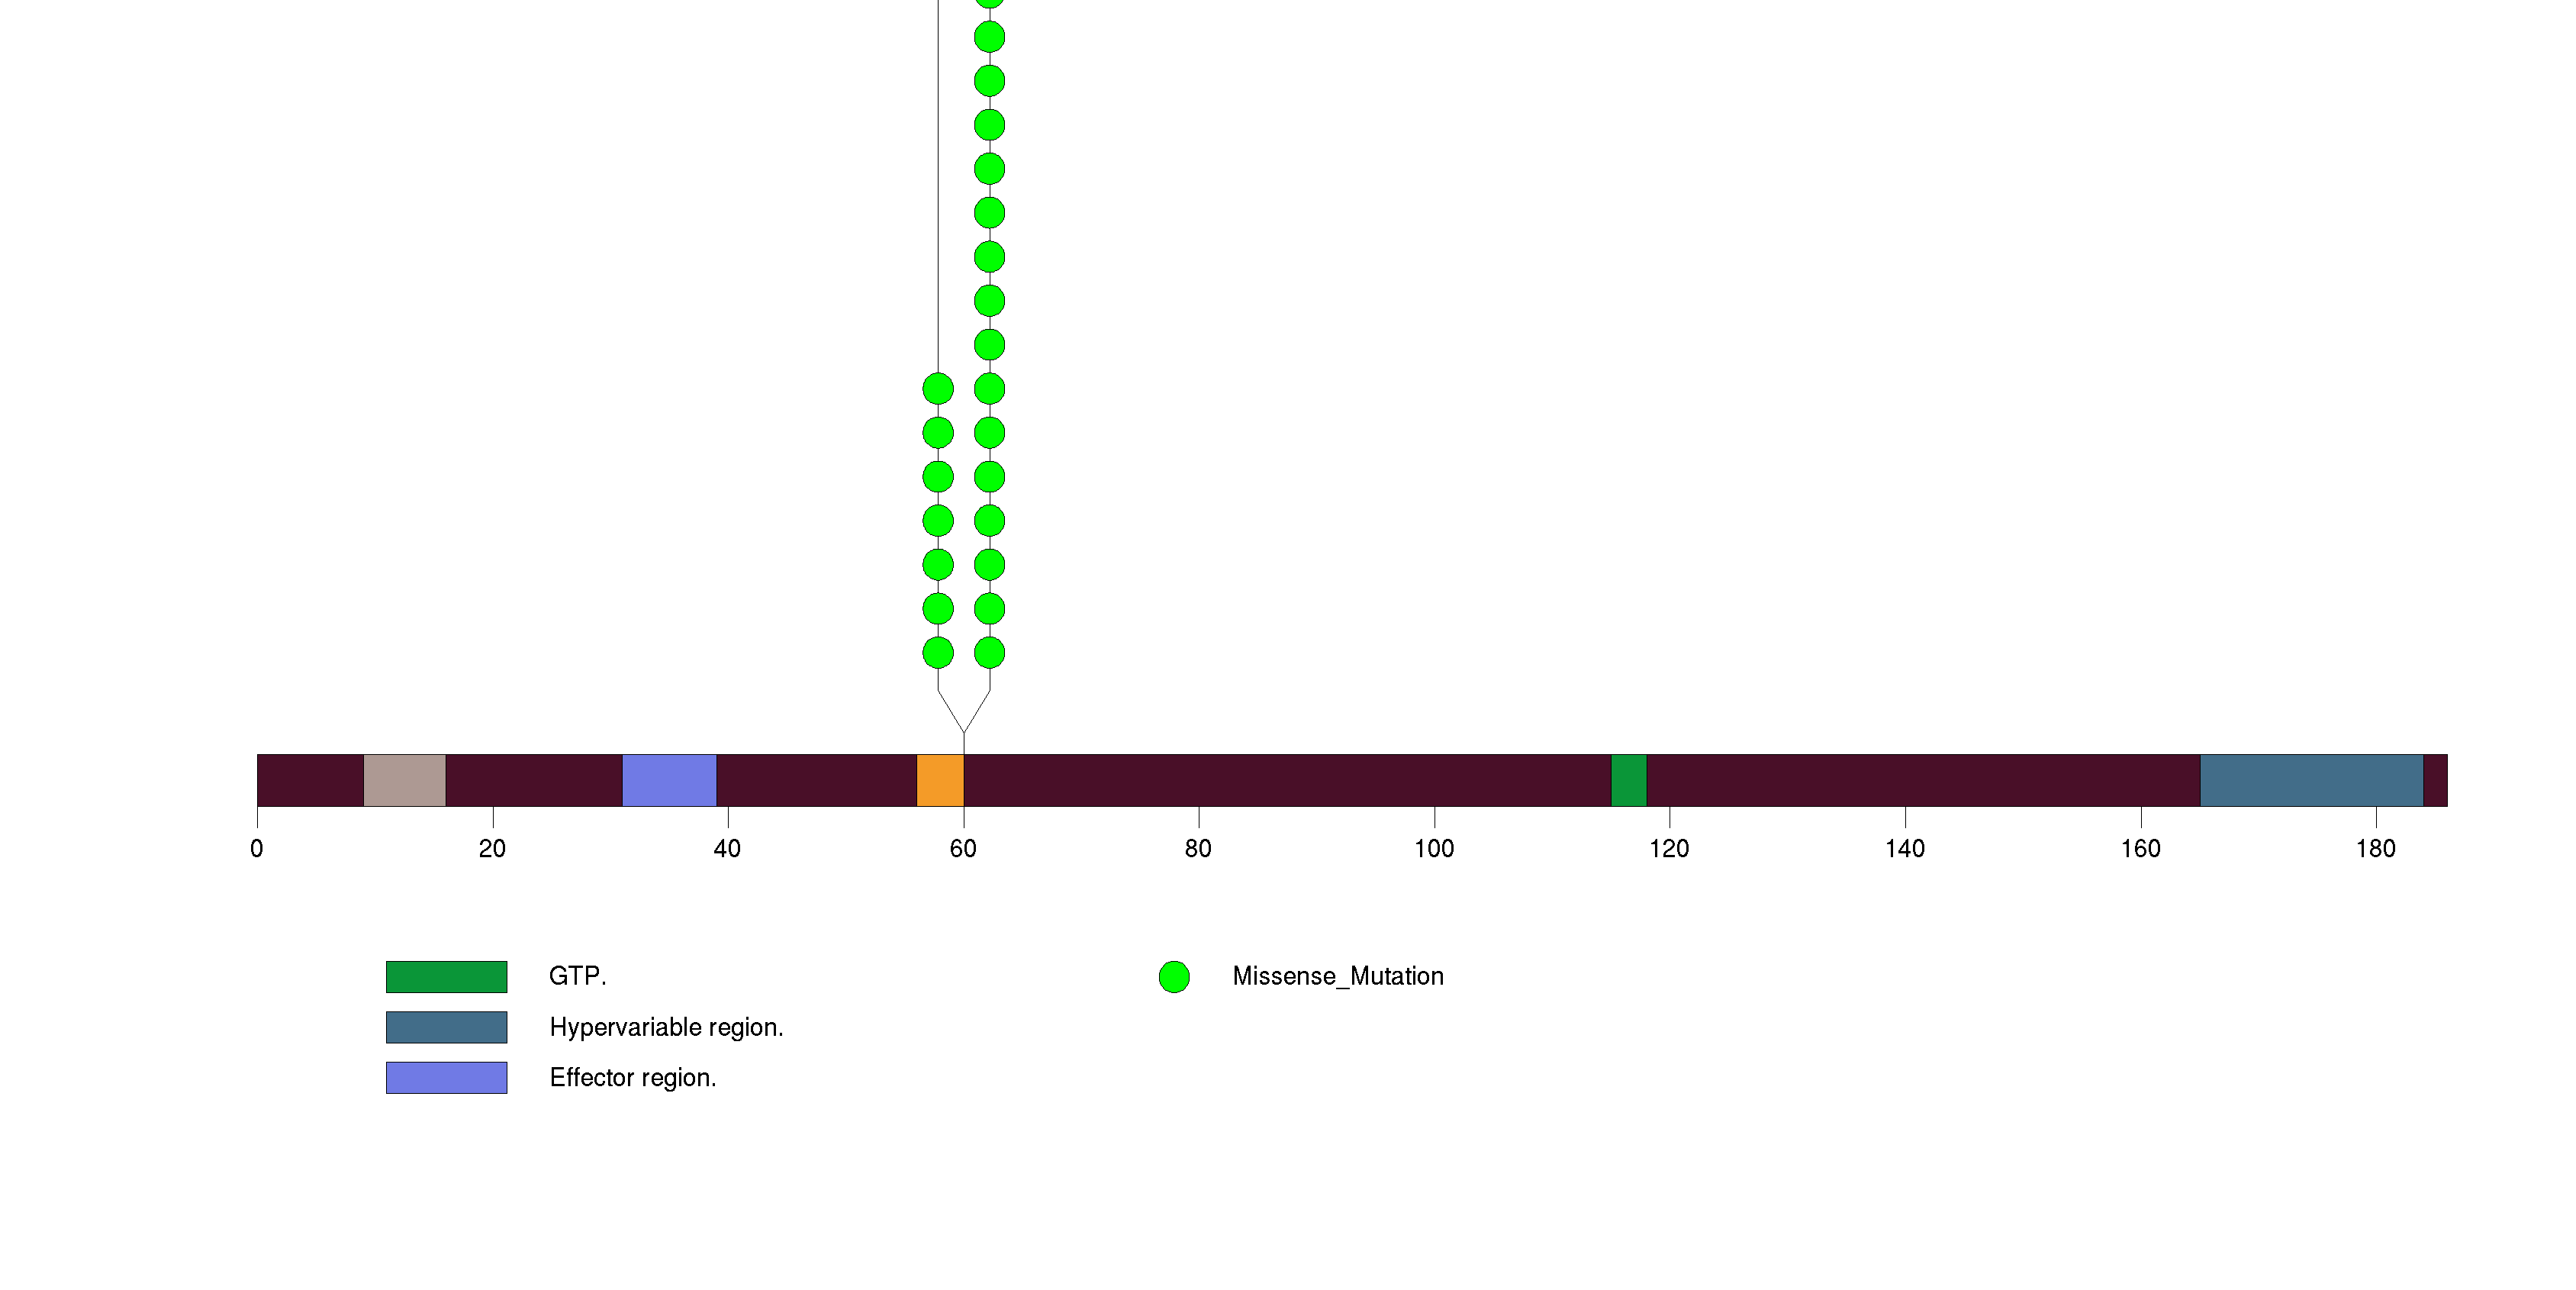This screenshot has height=1290, width=2576.
Task: Click the tan domain segment near position 10
Action: tap(404, 780)
